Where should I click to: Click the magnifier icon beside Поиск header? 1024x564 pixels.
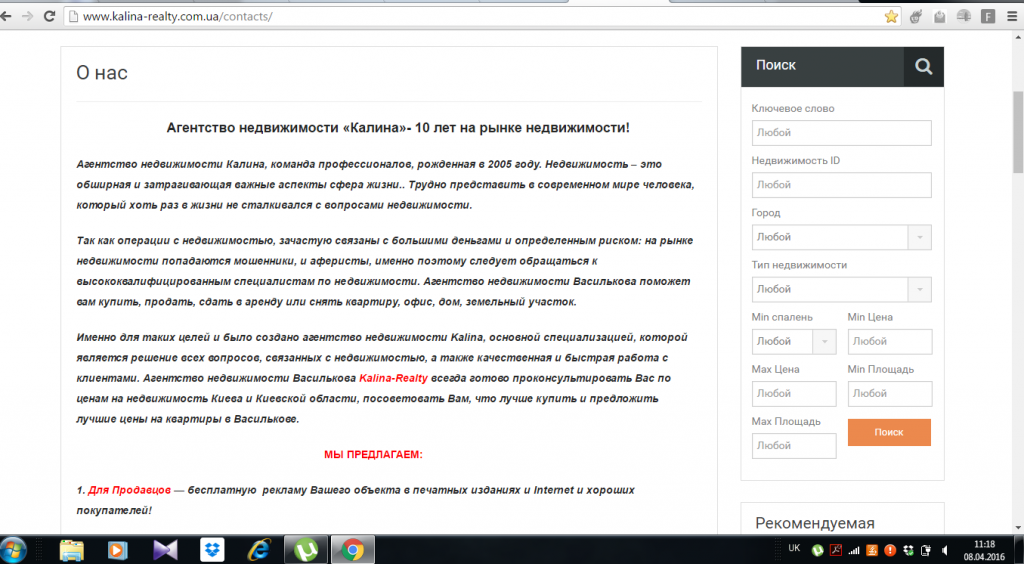[x=923, y=66]
